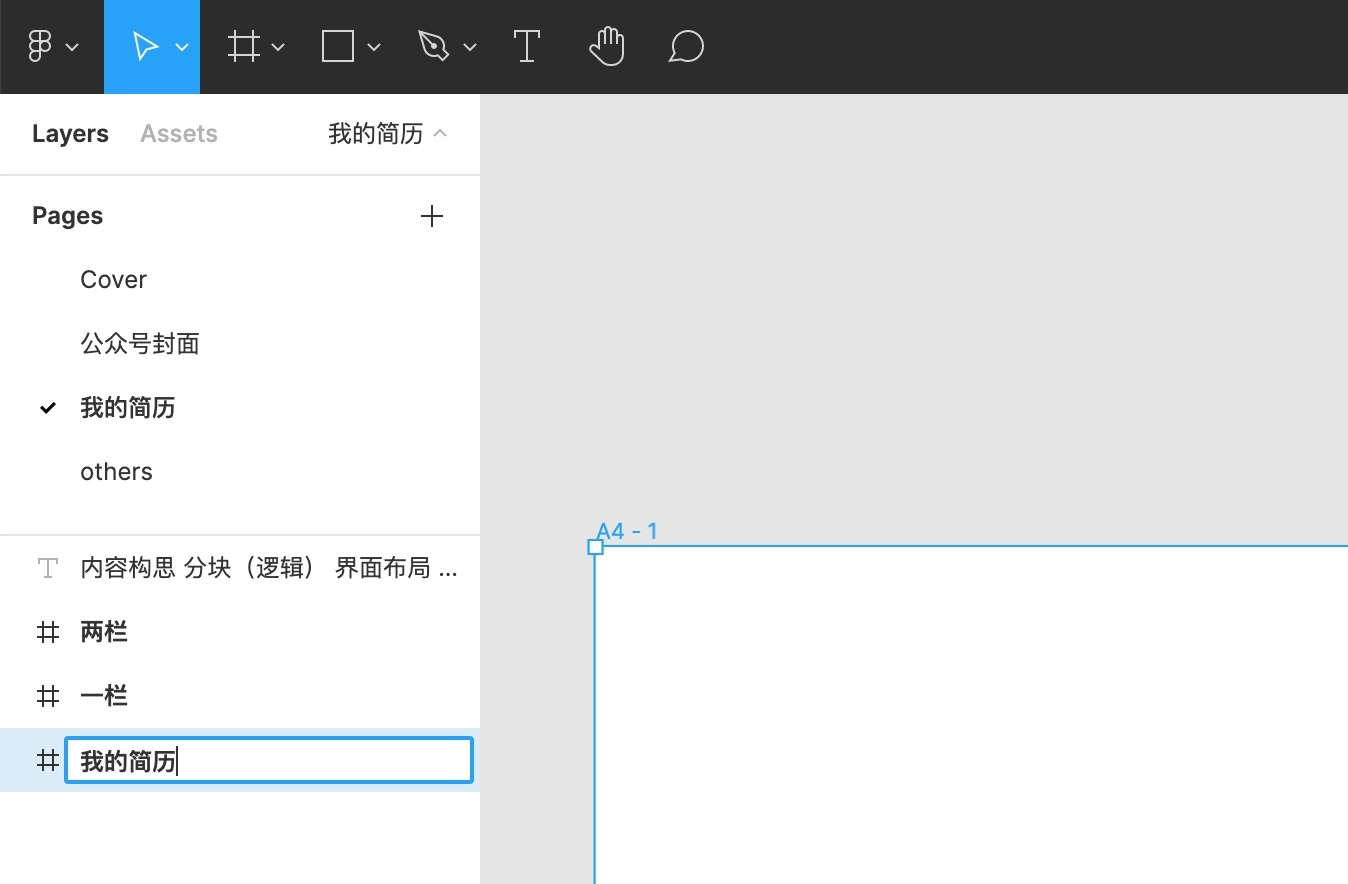The width and height of the screenshot is (1348, 884).
Task: Select the frame layer 两栏
Action: click(104, 631)
